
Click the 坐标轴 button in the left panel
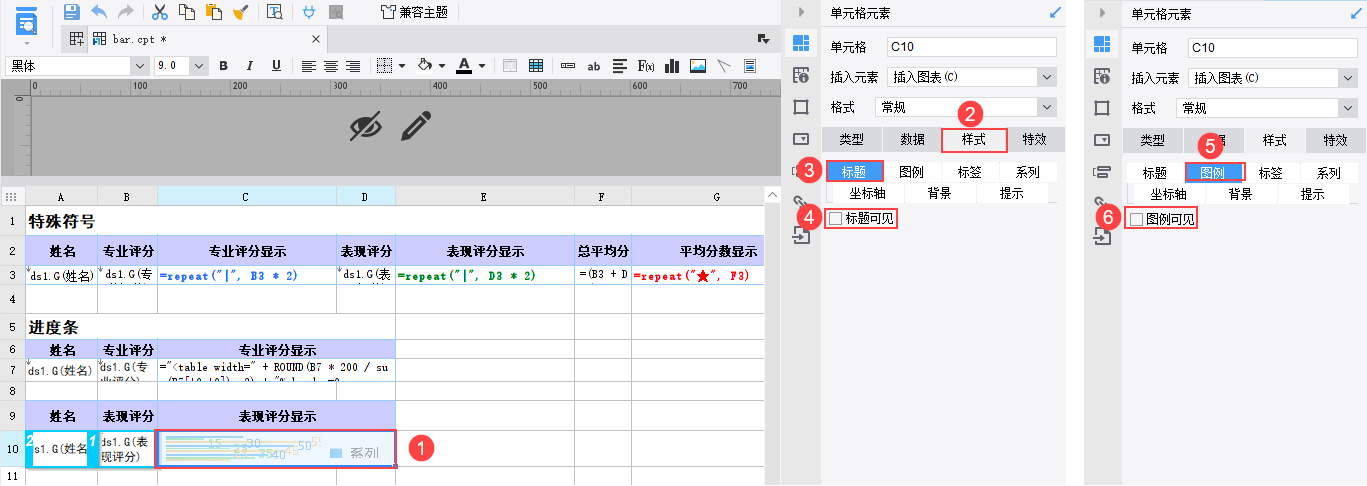[866, 194]
